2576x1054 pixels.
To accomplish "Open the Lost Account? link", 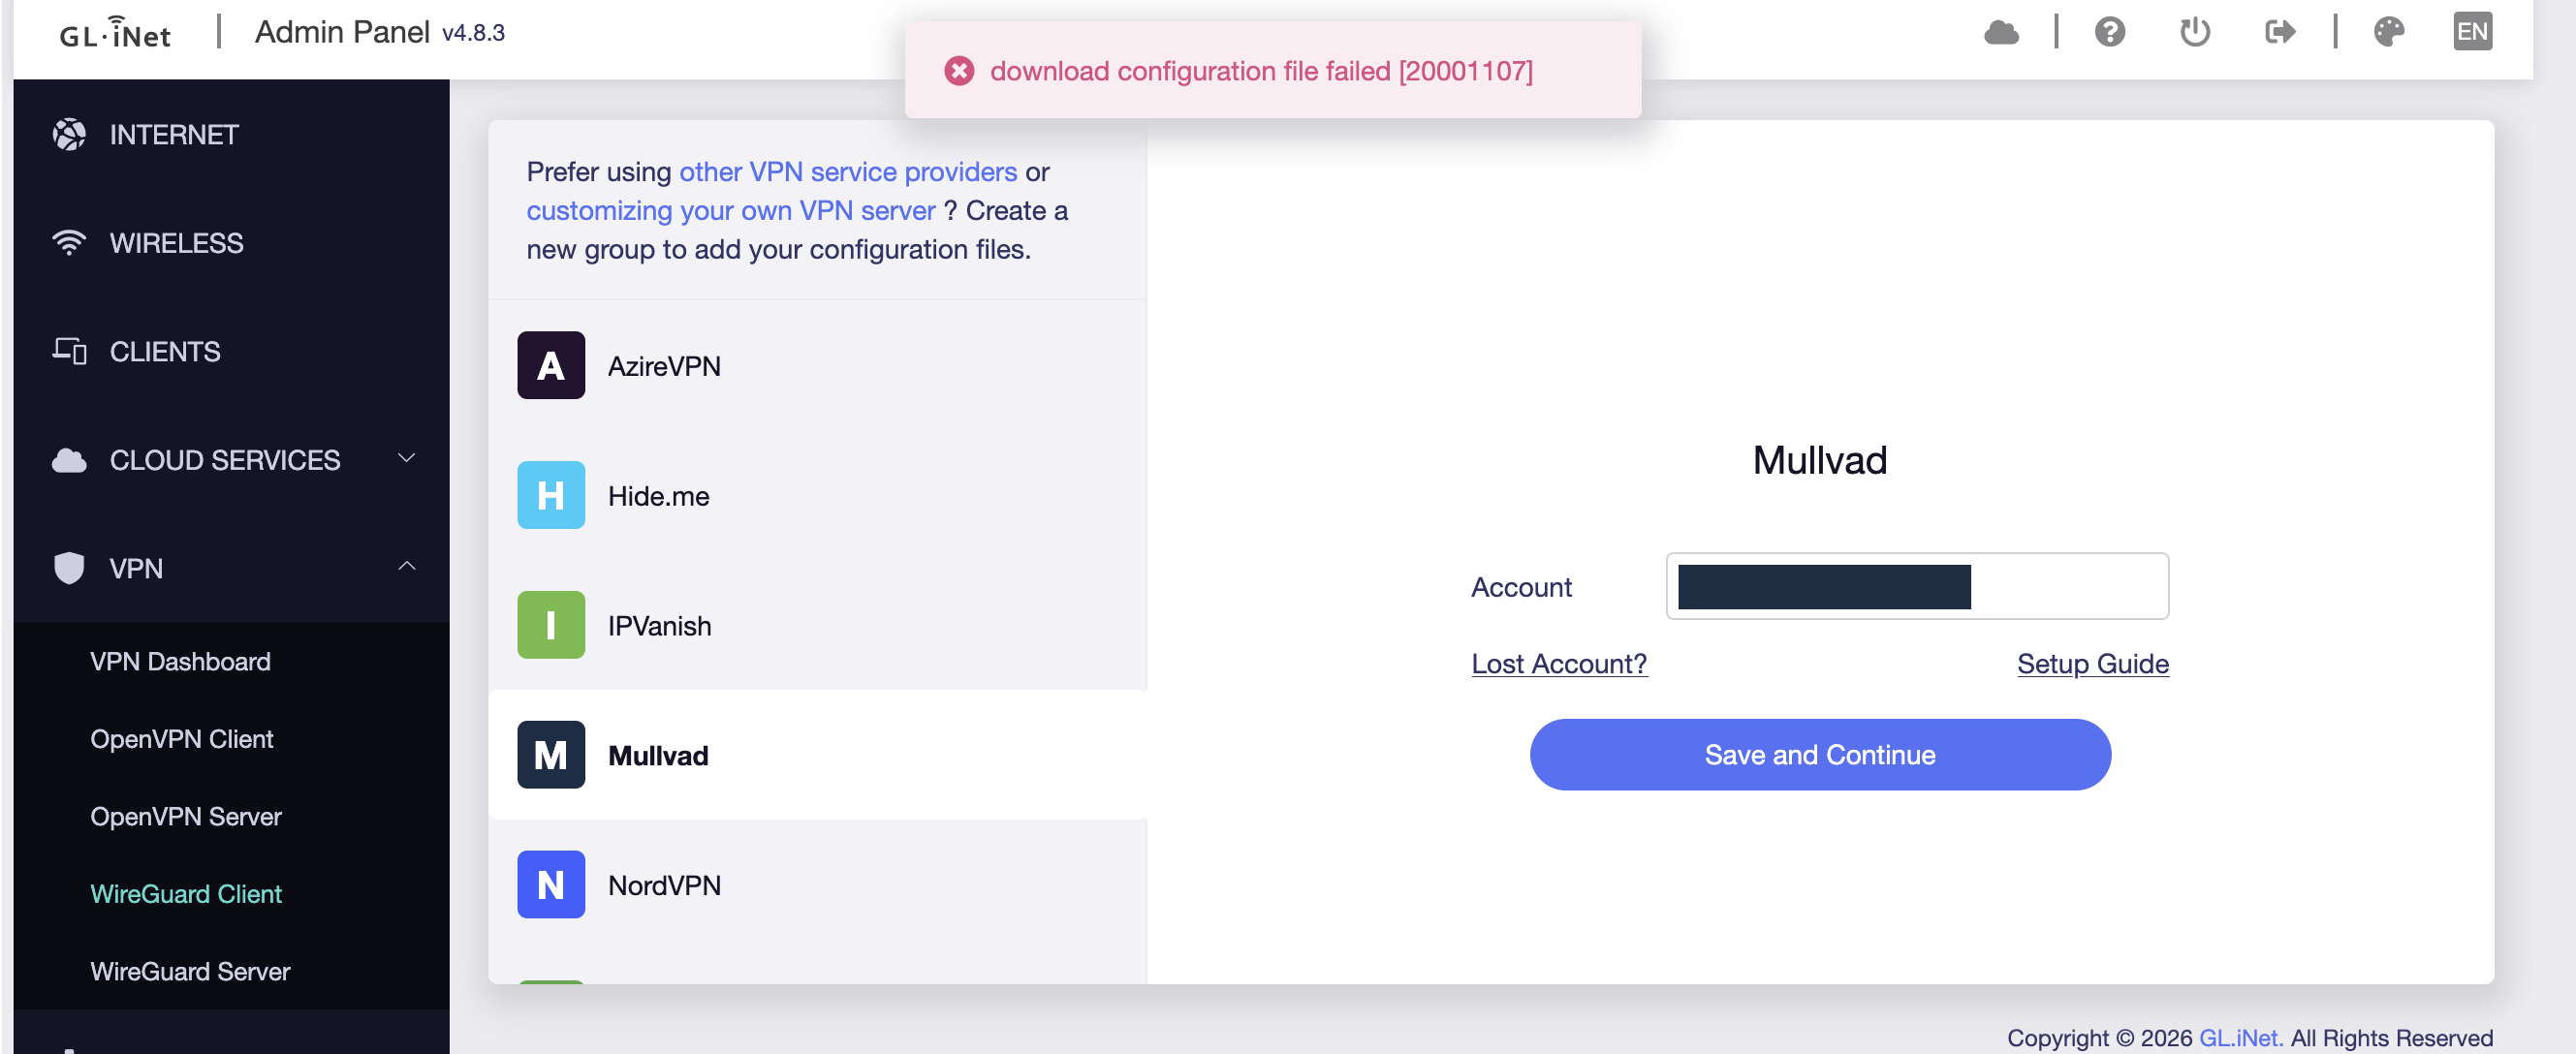I will (x=1559, y=664).
